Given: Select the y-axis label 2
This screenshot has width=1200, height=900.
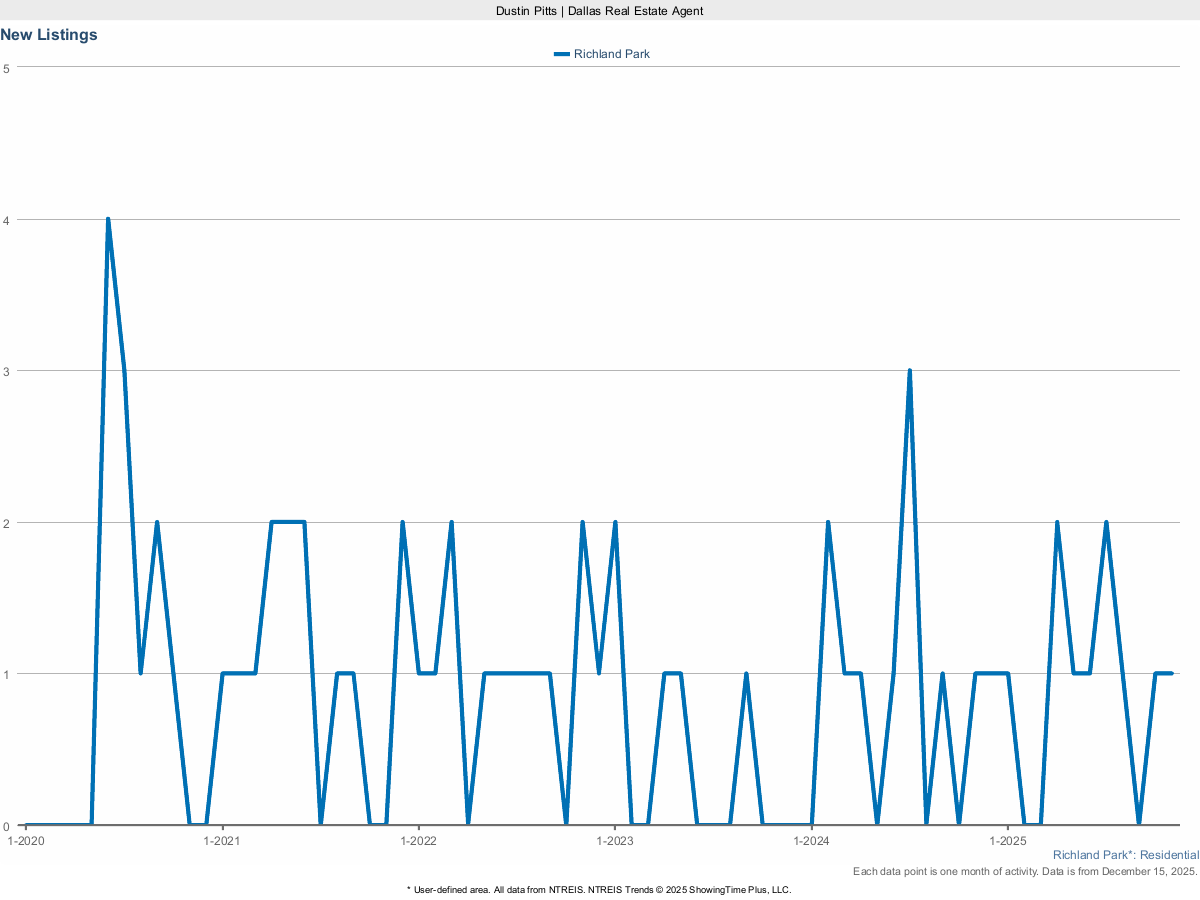Looking at the screenshot, I should (7, 523).
